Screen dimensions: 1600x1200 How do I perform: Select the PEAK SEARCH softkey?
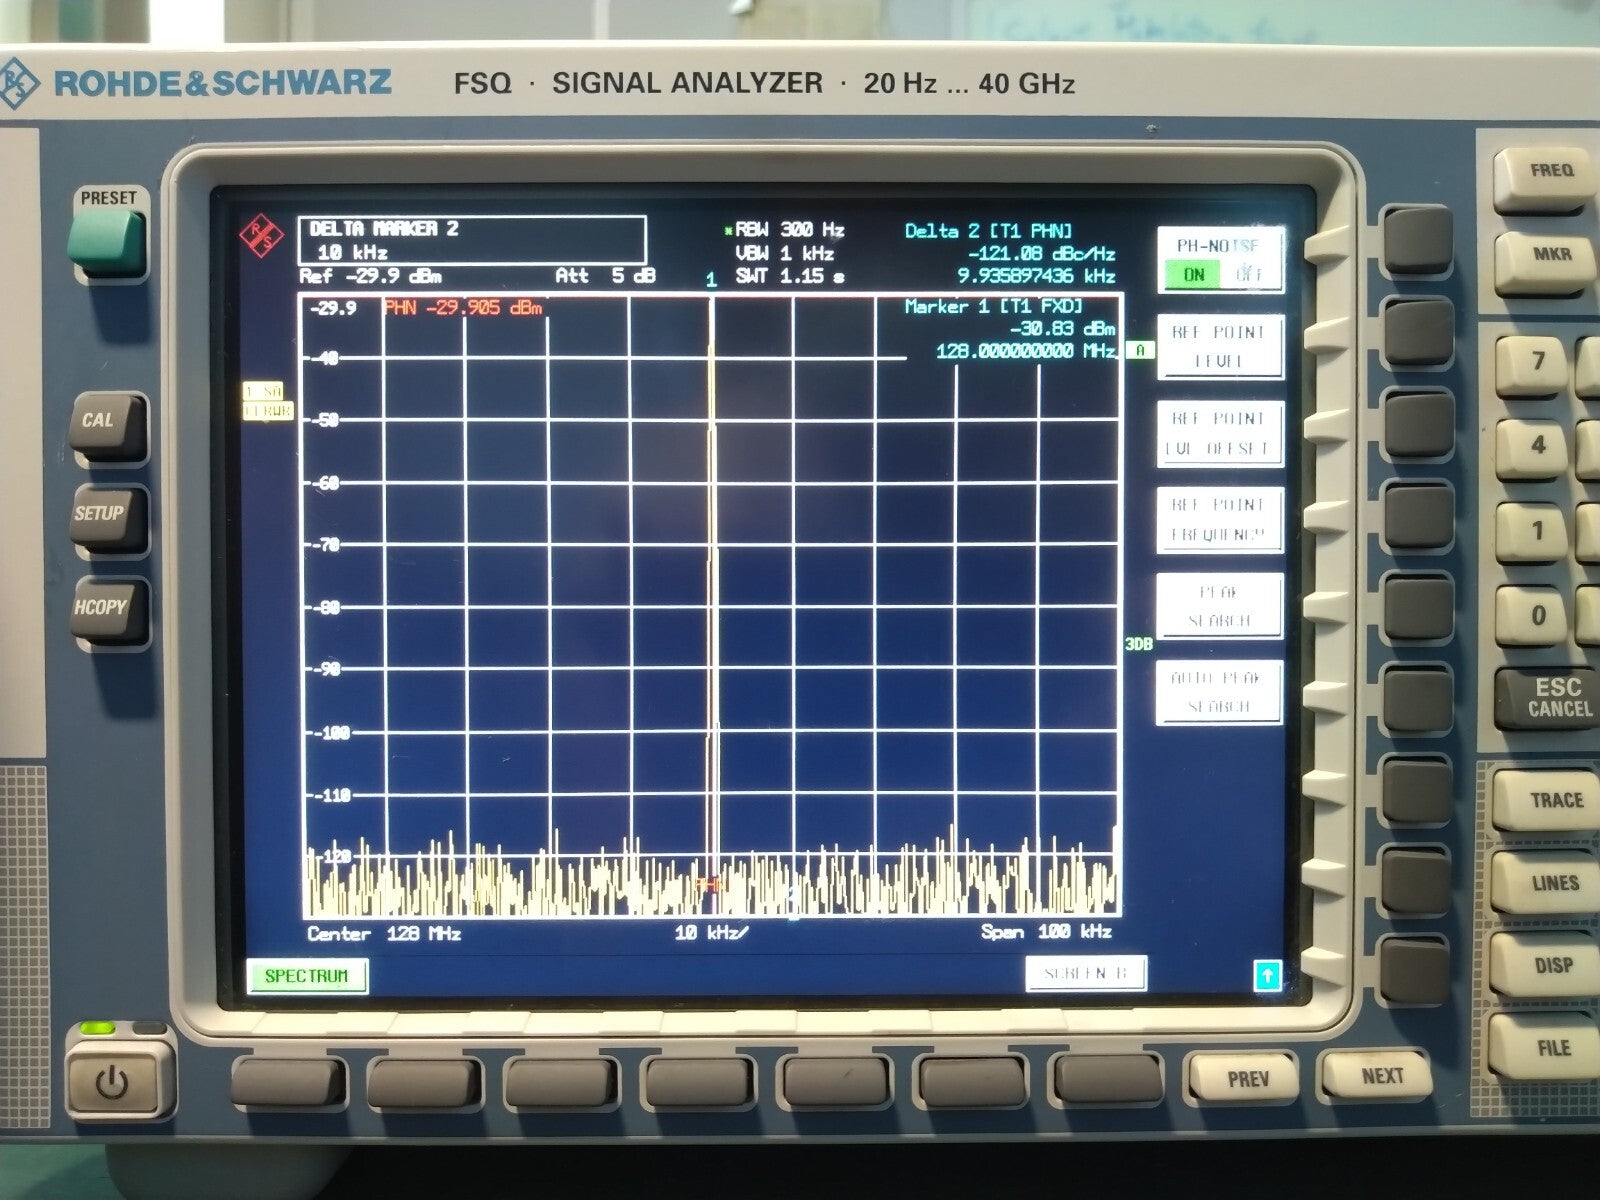pyautogui.click(x=1219, y=607)
